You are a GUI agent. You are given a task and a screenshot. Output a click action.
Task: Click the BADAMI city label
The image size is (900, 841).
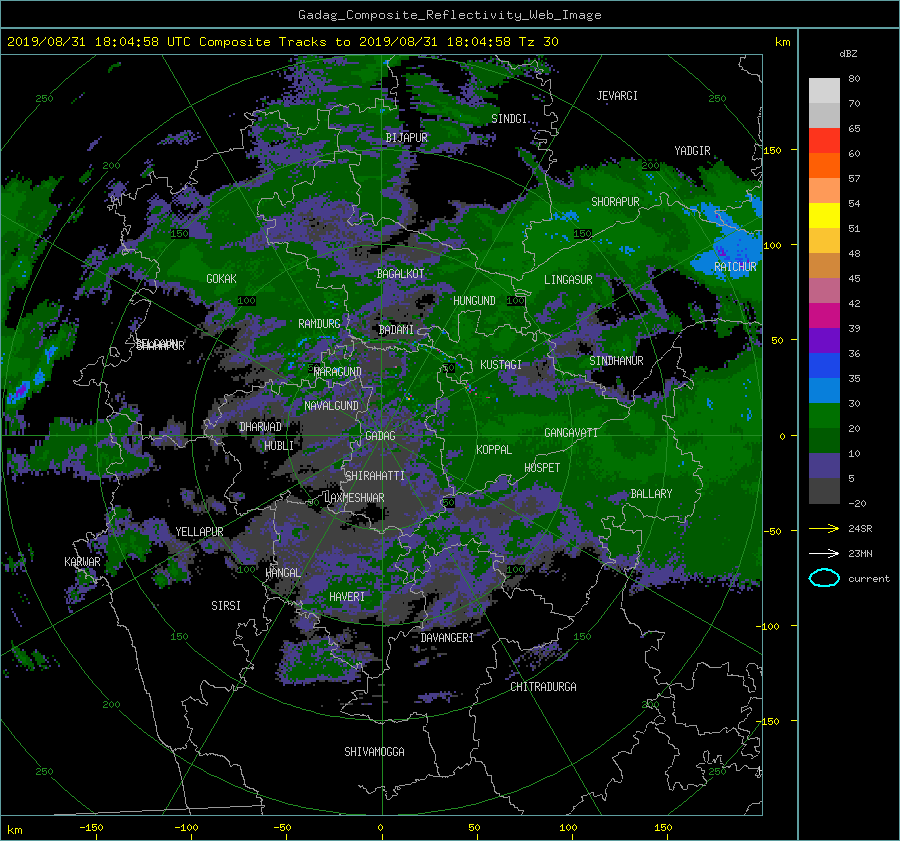[x=396, y=330]
